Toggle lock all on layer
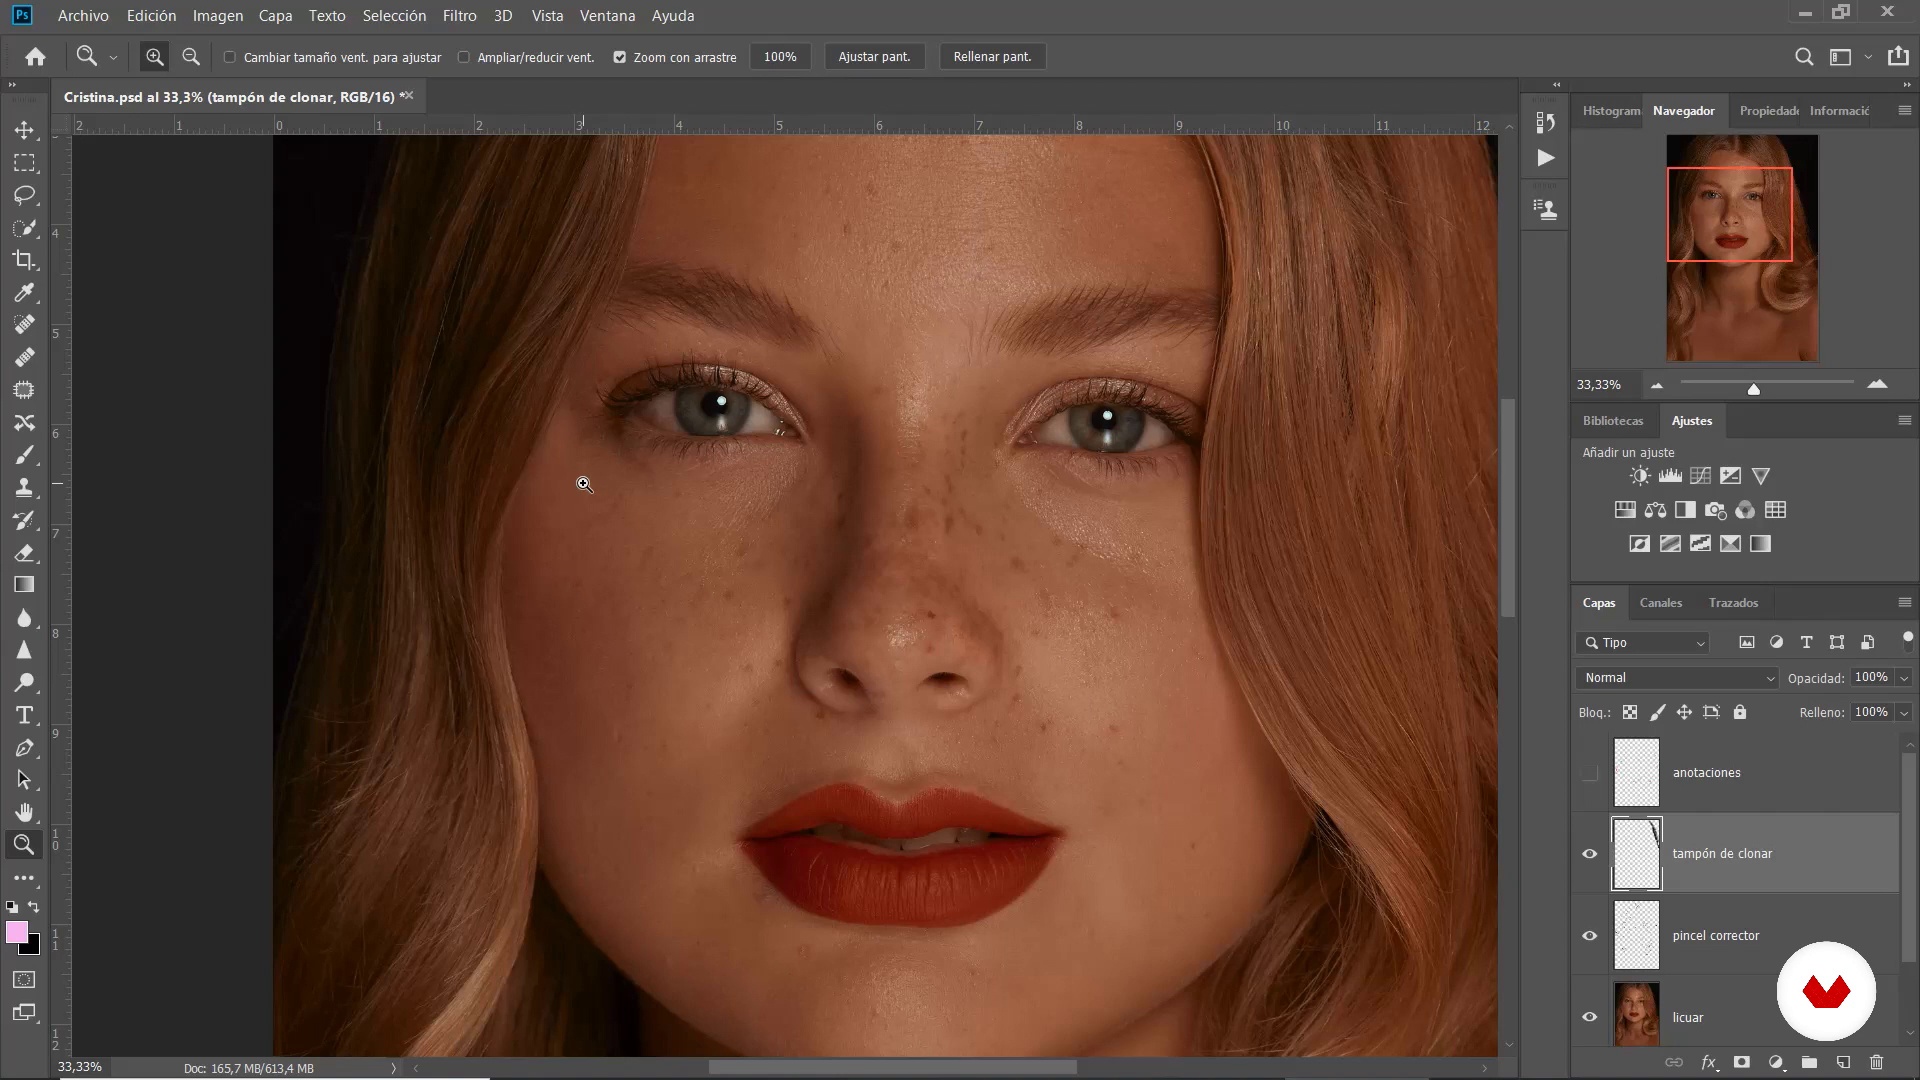Viewport: 1920px width, 1080px height. pyautogui.click(x=1740, y=713)
